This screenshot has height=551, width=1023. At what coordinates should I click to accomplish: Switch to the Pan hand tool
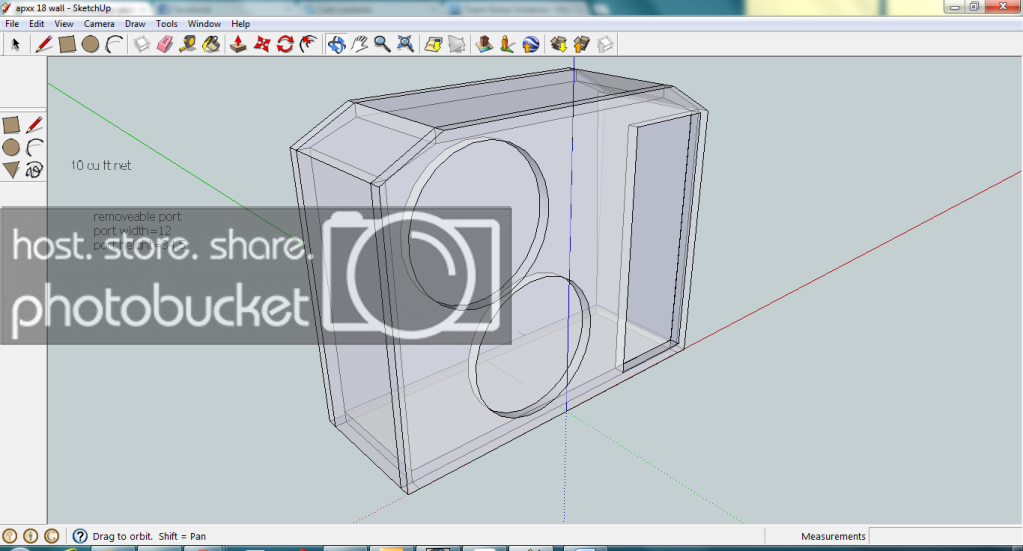point(359,44)
